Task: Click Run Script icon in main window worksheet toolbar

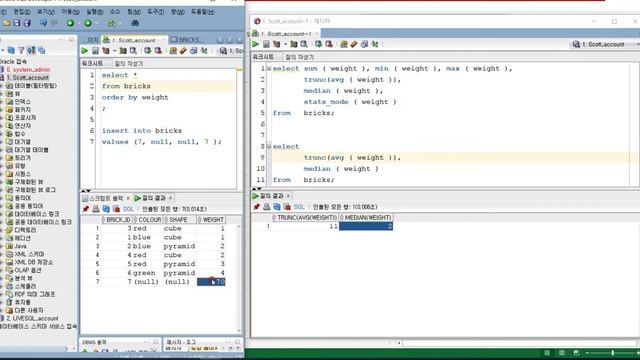Action: pos(95,51)
